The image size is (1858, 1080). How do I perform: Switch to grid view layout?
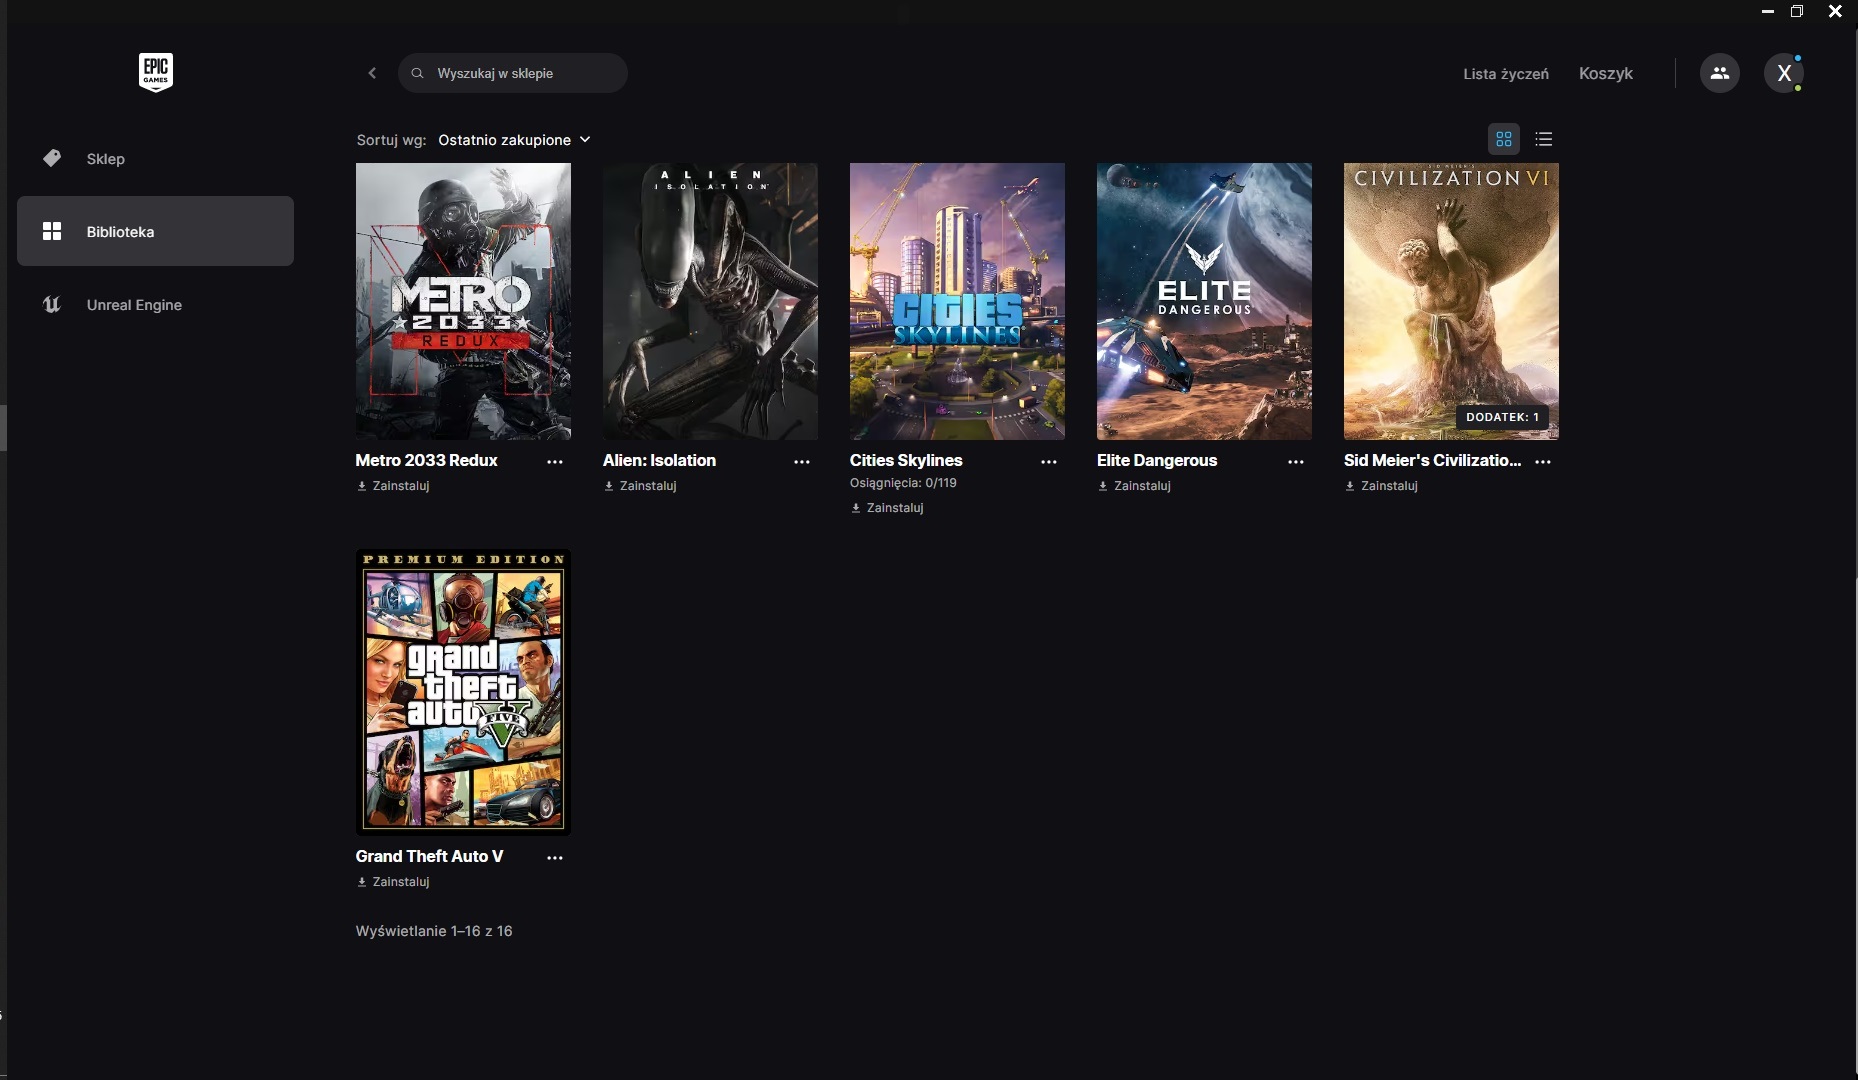coord(1503,139)
